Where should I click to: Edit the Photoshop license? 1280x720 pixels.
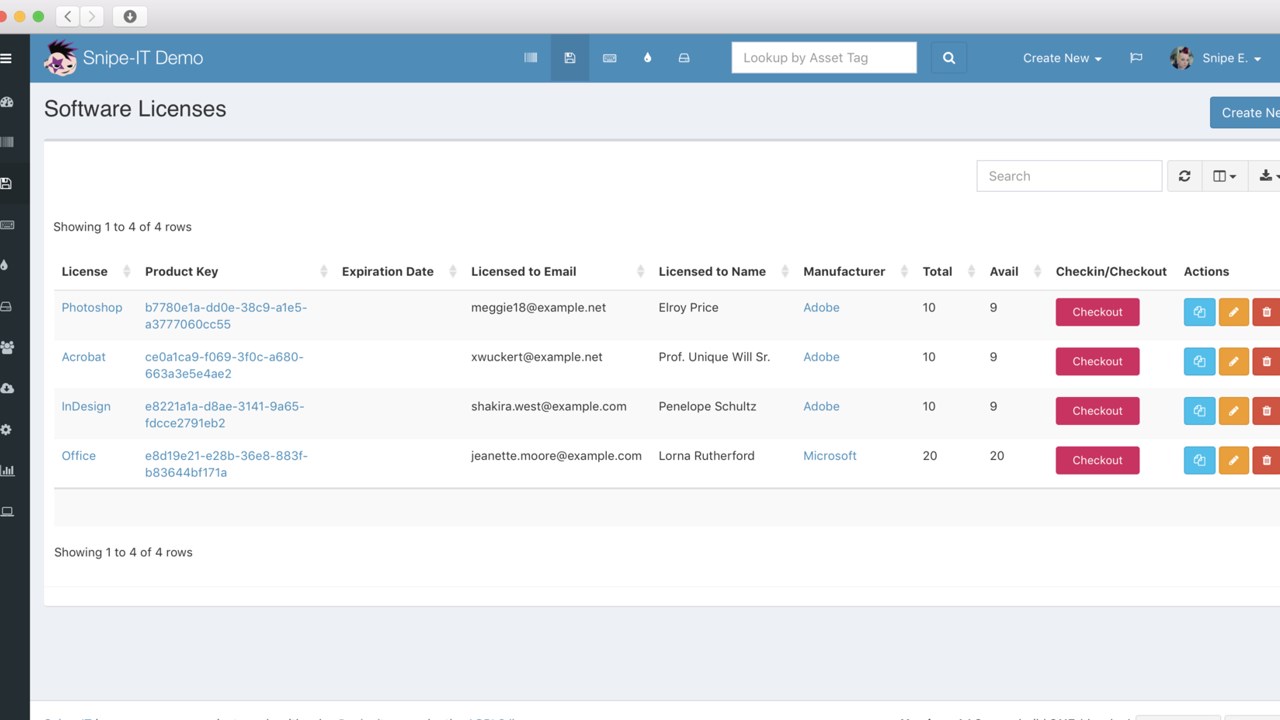1234,312
